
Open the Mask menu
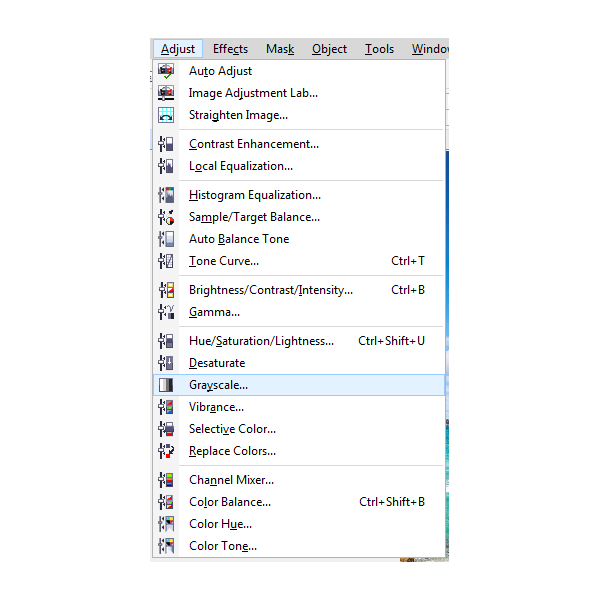[280, 49]
